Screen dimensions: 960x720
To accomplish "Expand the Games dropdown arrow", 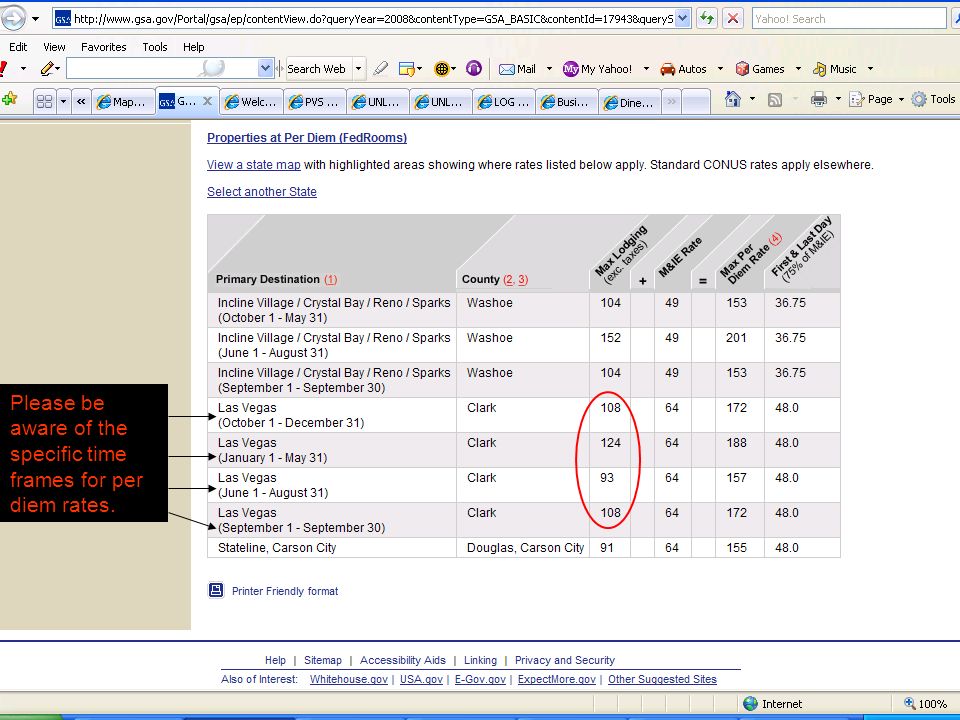I will point(798,69).
